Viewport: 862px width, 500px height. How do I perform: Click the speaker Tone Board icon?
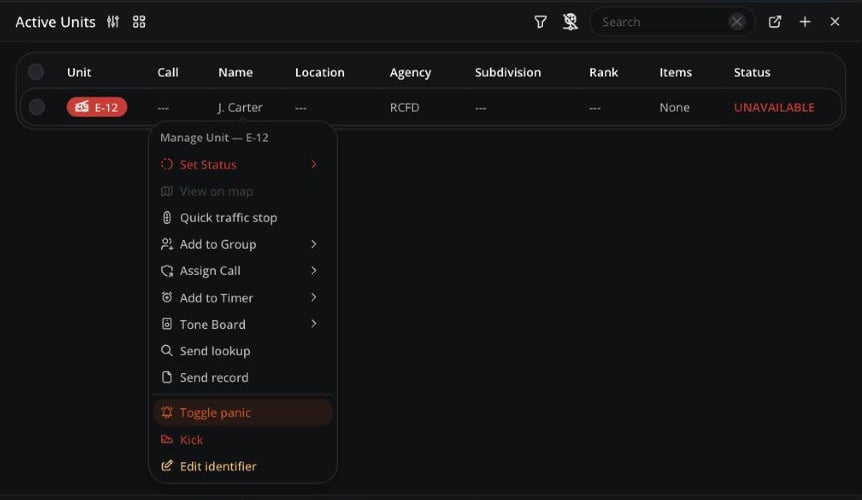pos(167,324)
